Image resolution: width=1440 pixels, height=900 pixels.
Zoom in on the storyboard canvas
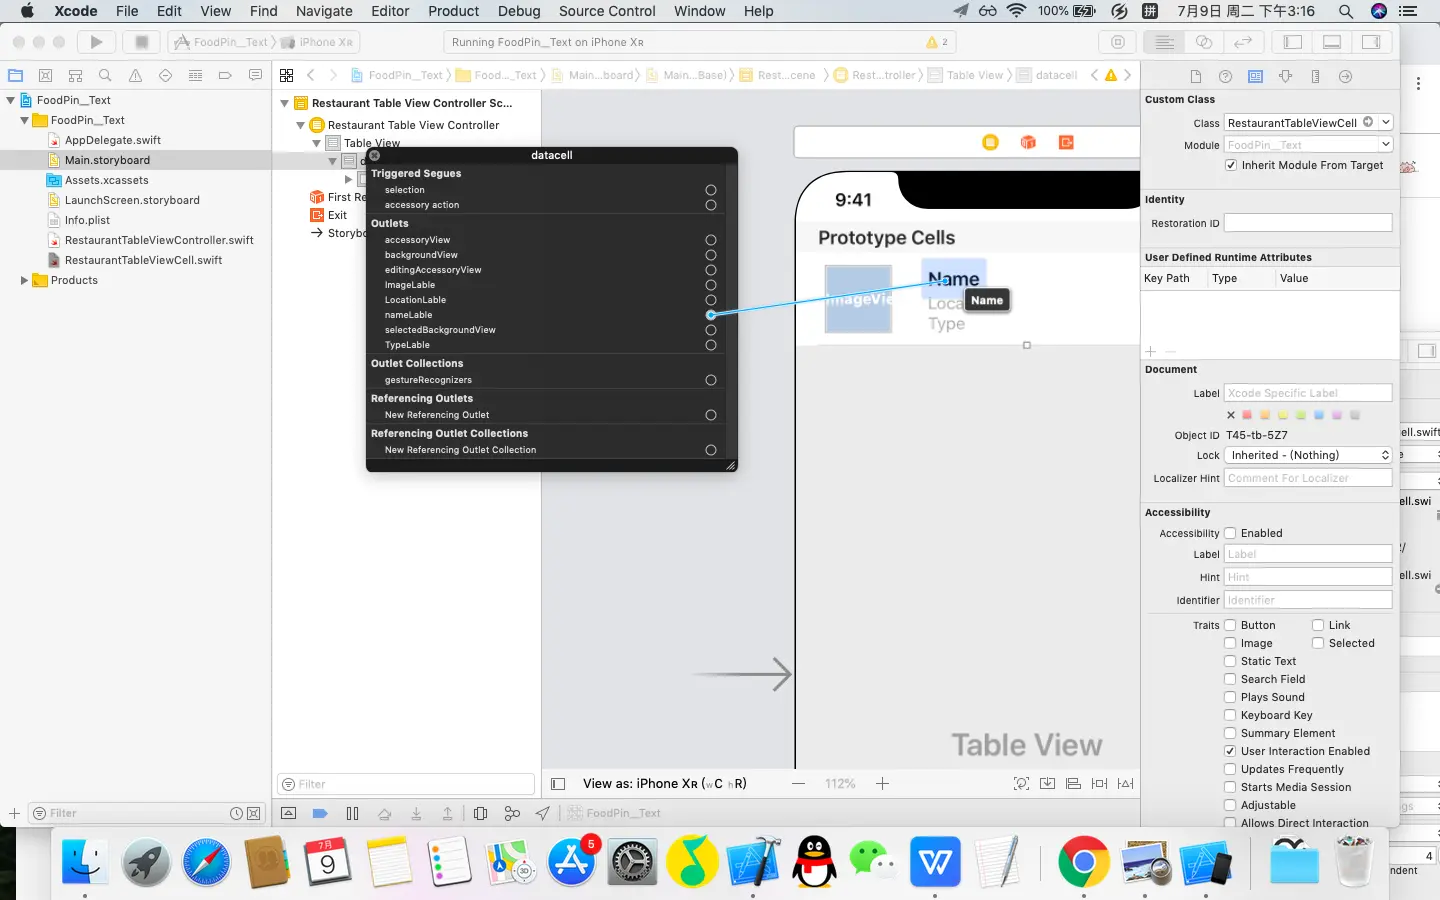[882, 784]
